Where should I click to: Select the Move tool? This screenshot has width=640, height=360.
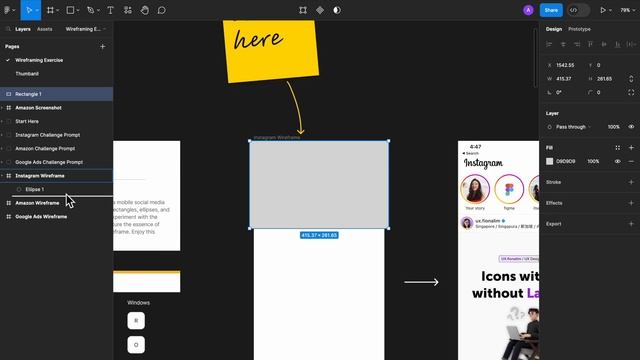(x=29, y=10)
